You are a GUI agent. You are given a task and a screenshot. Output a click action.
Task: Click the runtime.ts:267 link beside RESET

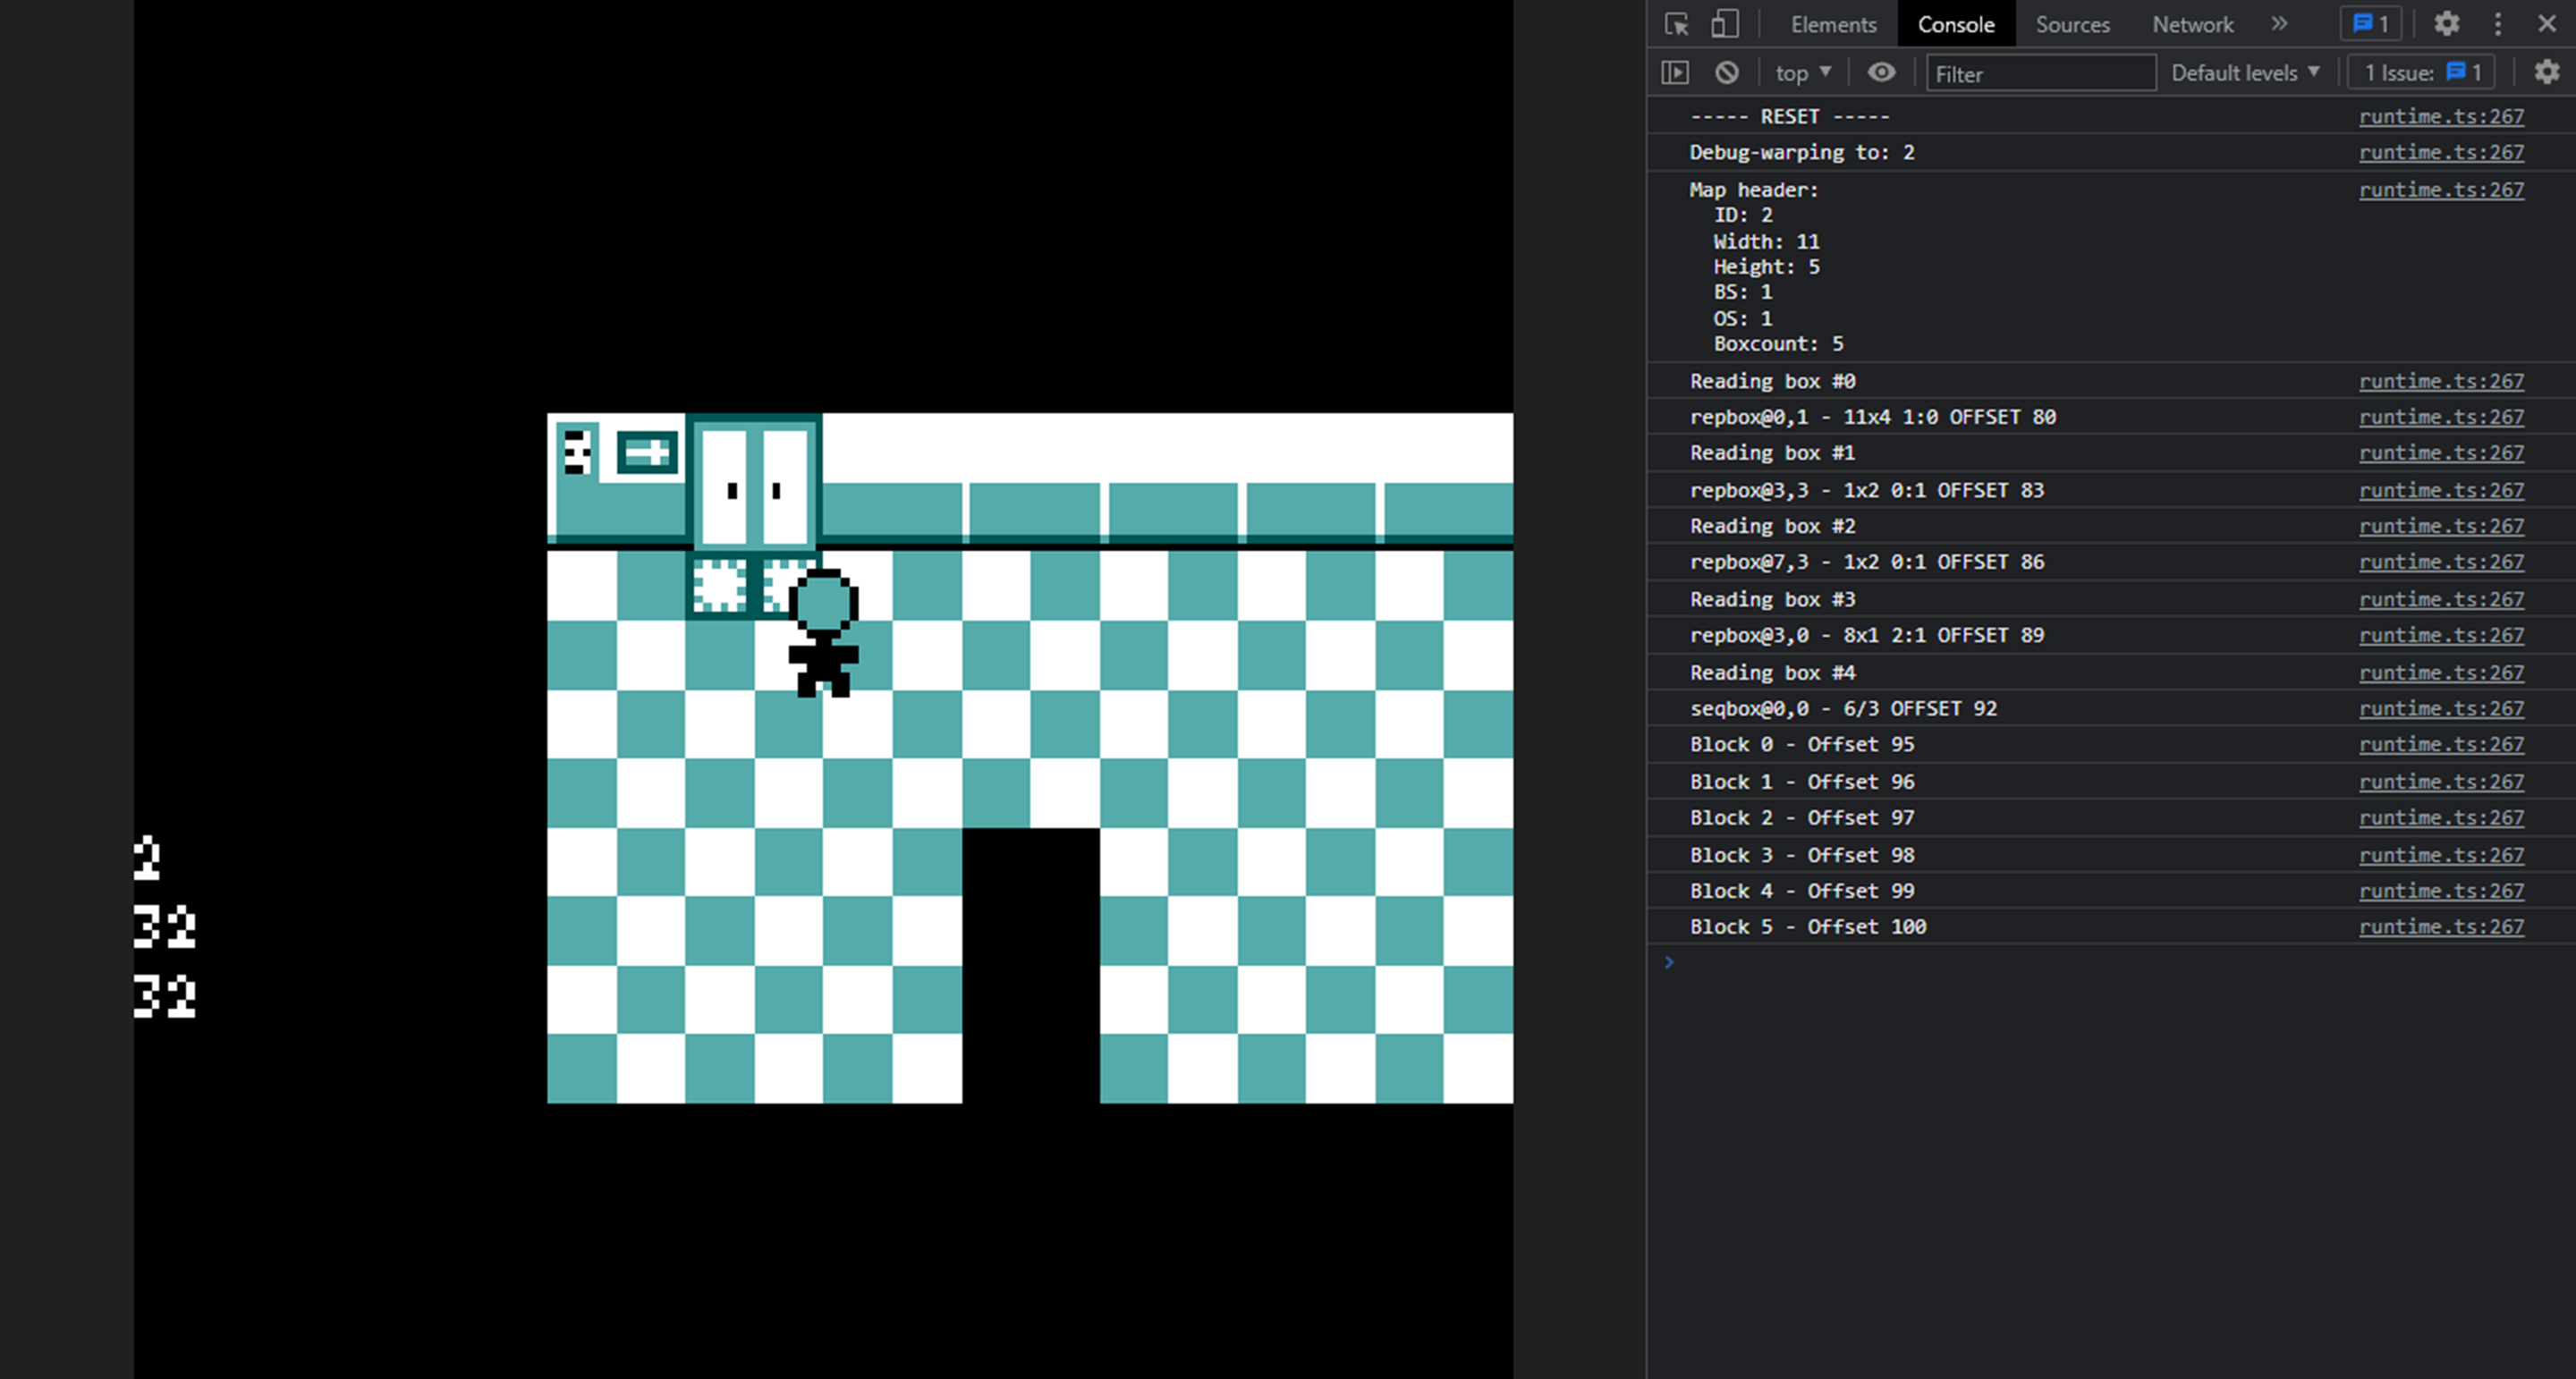point(2441,116)
